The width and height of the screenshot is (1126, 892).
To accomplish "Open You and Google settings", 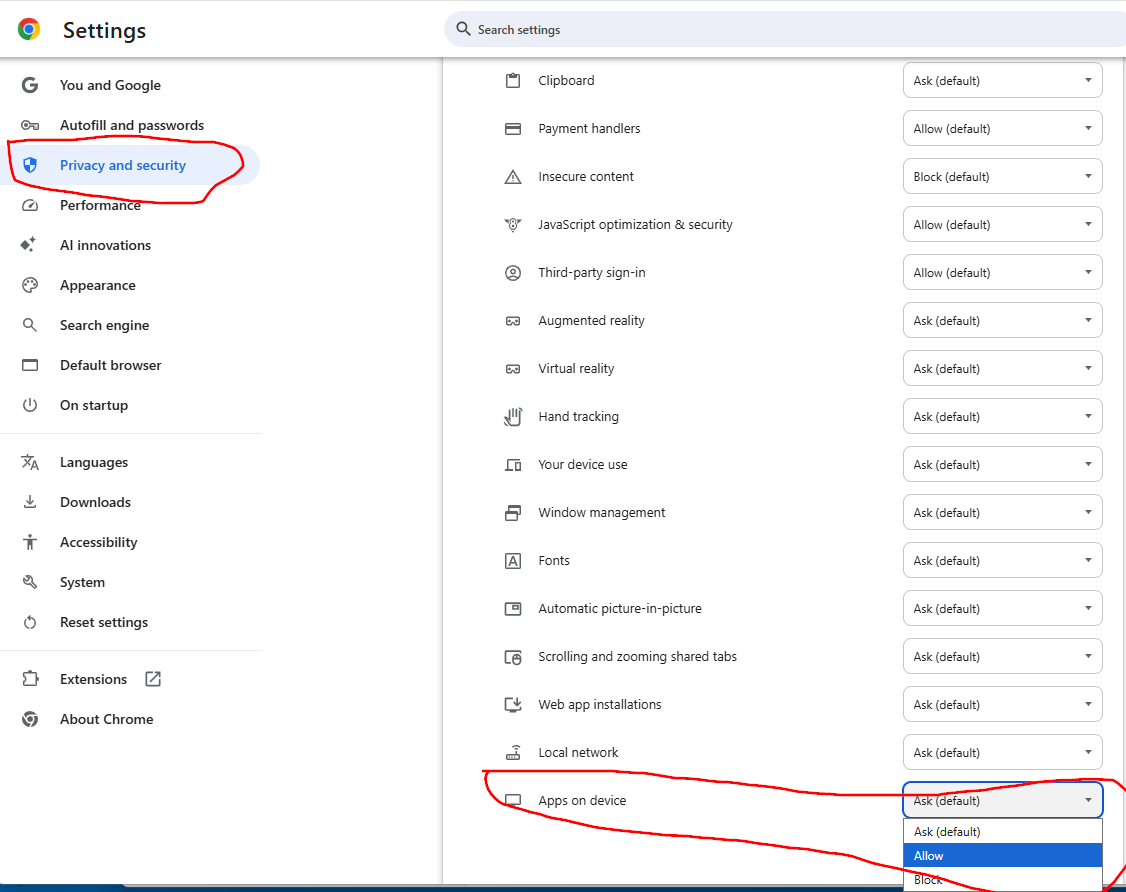I will point(110,85).
